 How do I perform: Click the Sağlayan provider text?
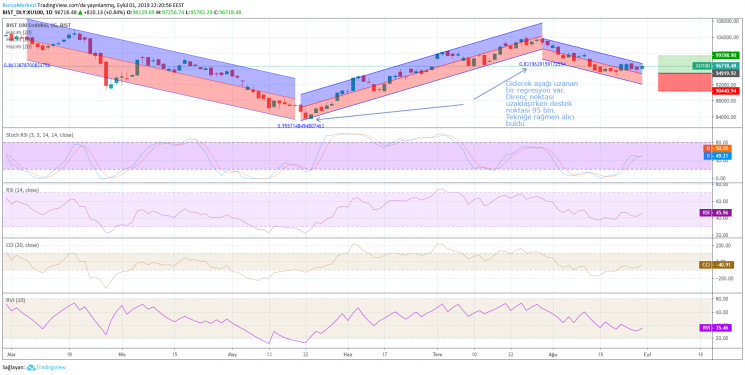13,367
